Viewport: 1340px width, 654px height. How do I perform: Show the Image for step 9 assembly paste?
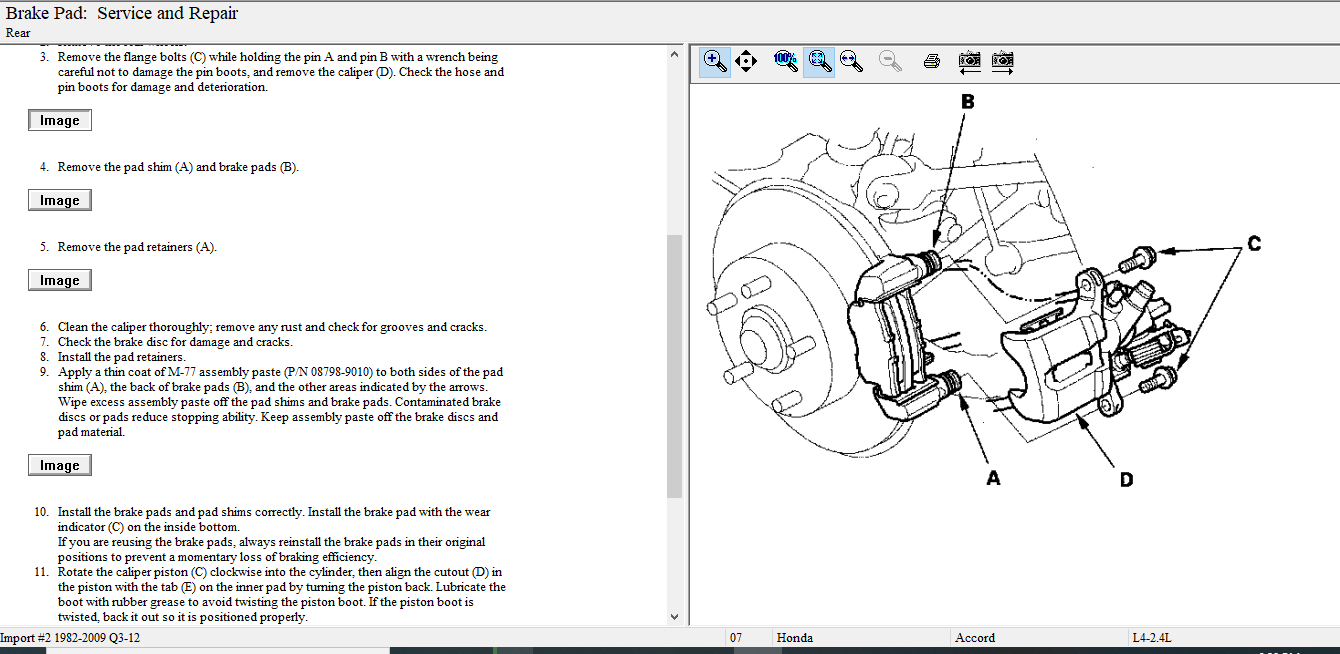(x=60, y=466)
